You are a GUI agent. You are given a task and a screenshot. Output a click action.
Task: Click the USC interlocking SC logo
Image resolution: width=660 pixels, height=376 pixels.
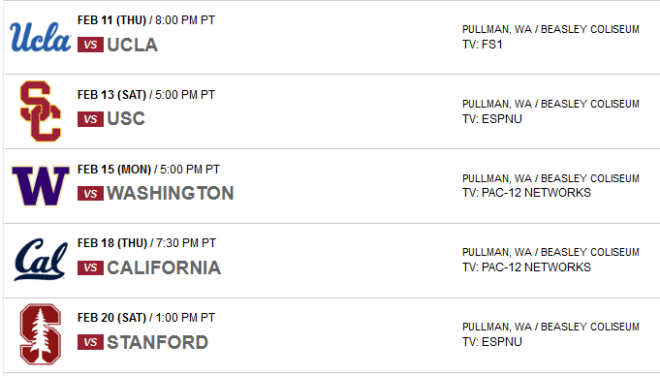(40, 111)
